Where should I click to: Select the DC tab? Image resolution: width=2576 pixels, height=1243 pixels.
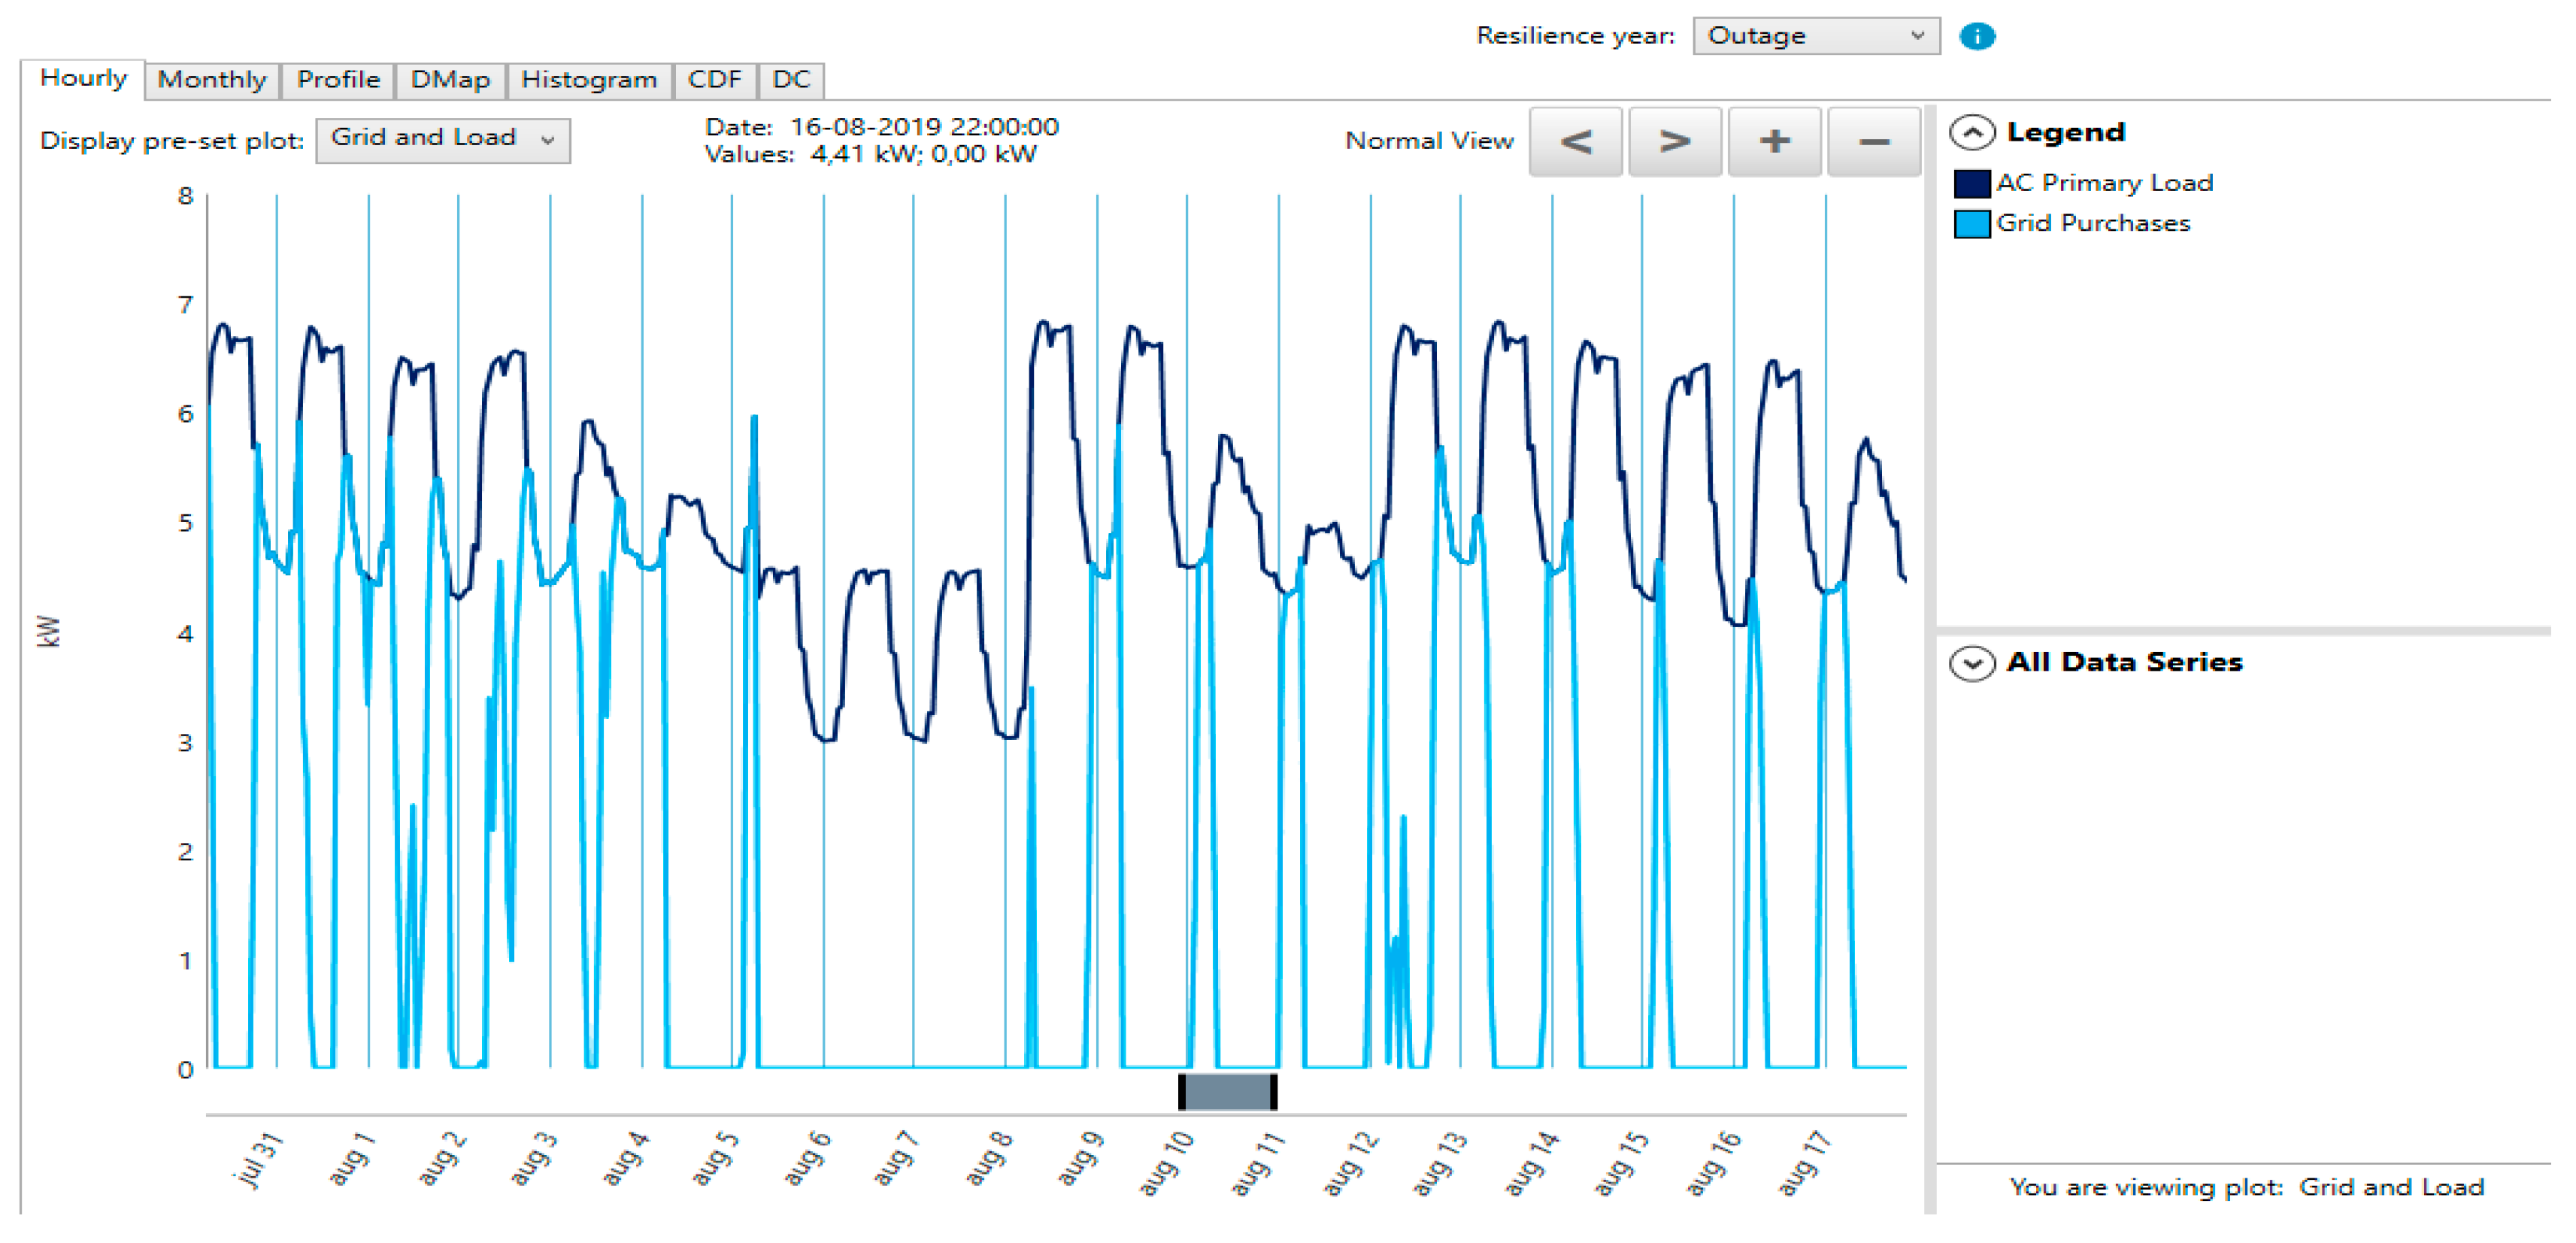coord(791,80)
